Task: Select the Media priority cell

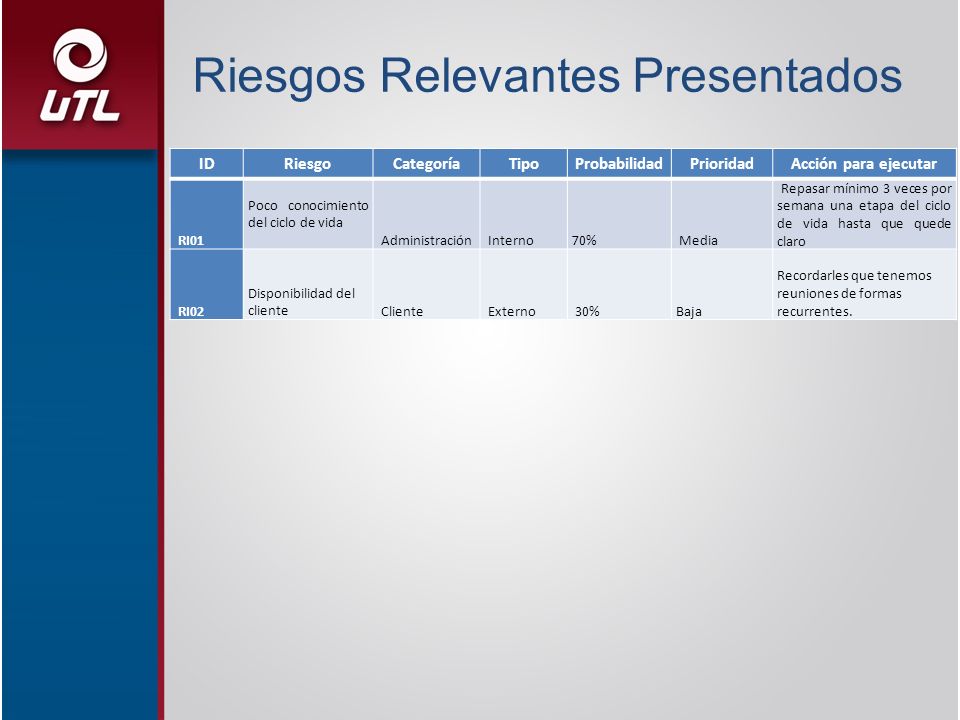Action: click(x=722, y=214)
